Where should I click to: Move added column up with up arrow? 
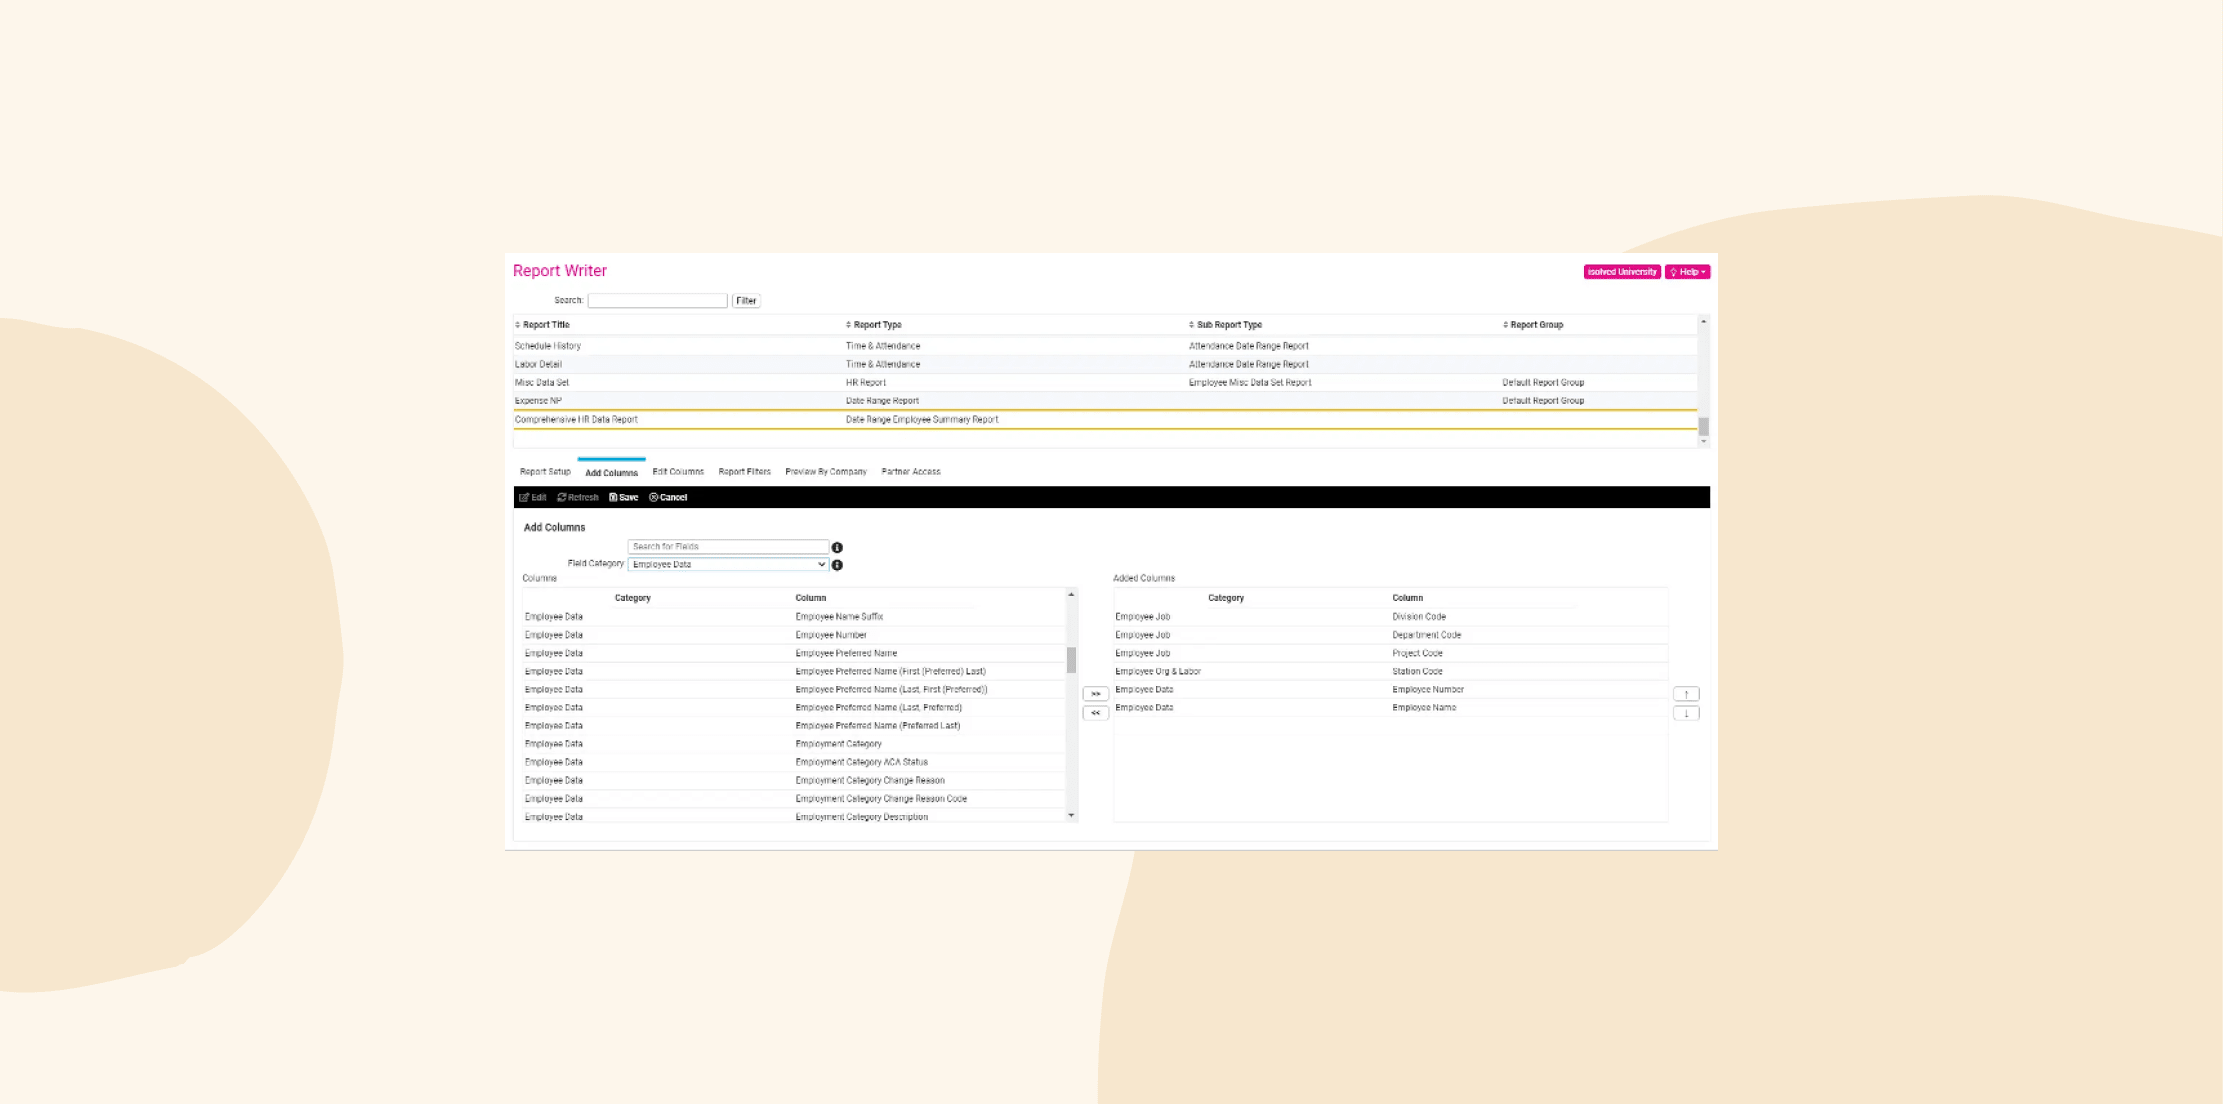pos(1686,694)
